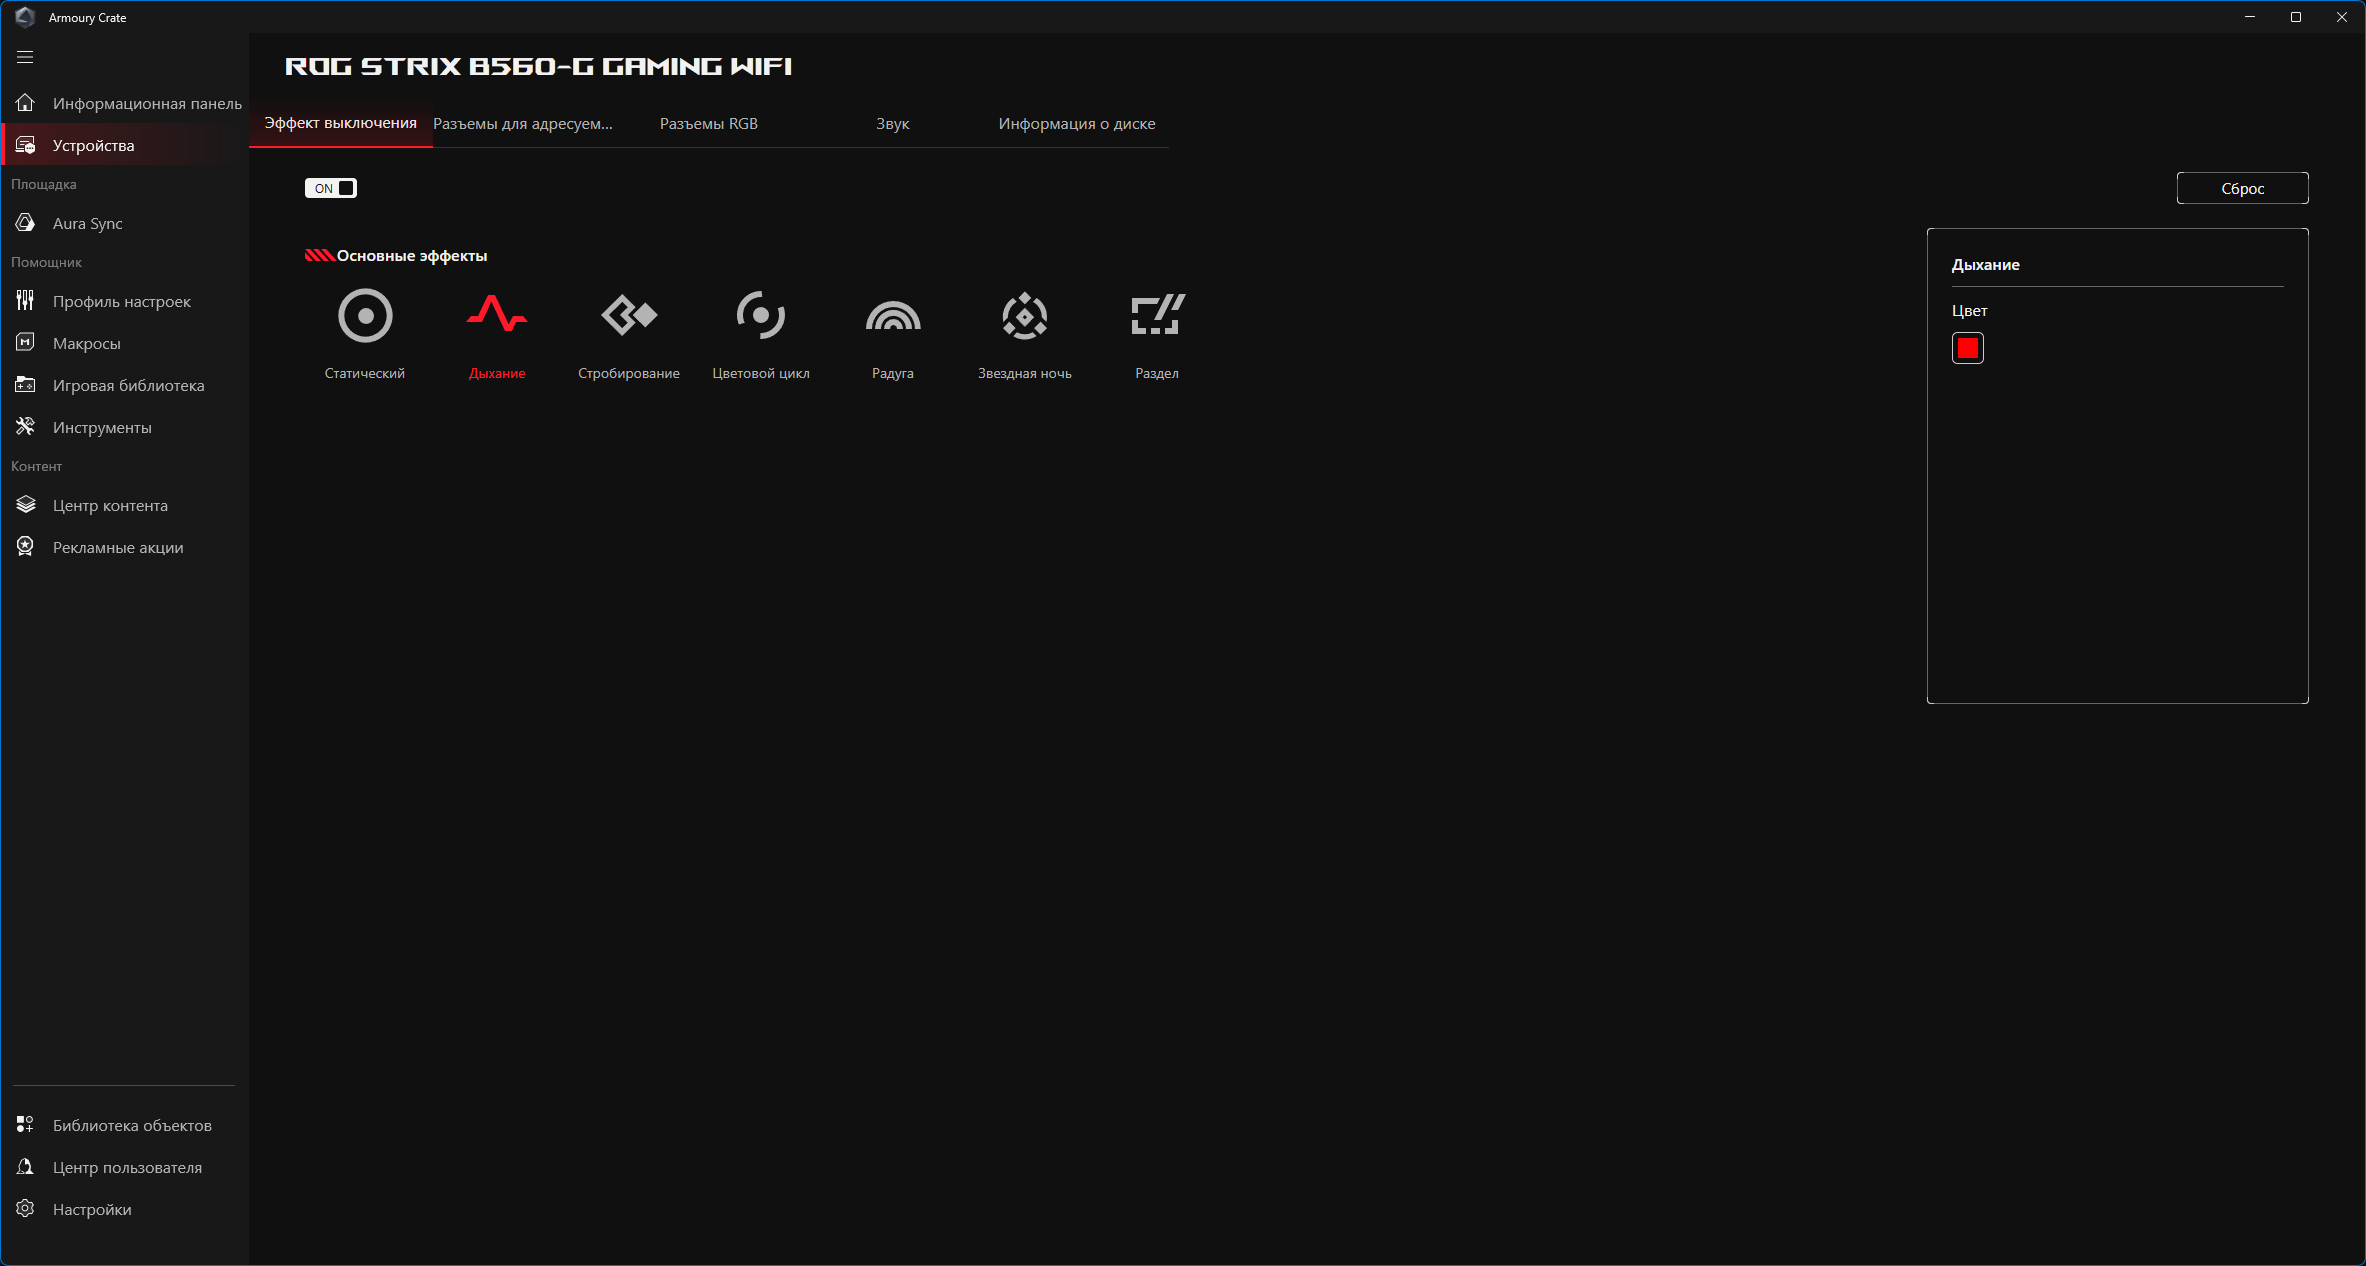This screenshot has height=1266, width=2366.
Task: Click the Игровая библиотека label
Action: point(129,386)
